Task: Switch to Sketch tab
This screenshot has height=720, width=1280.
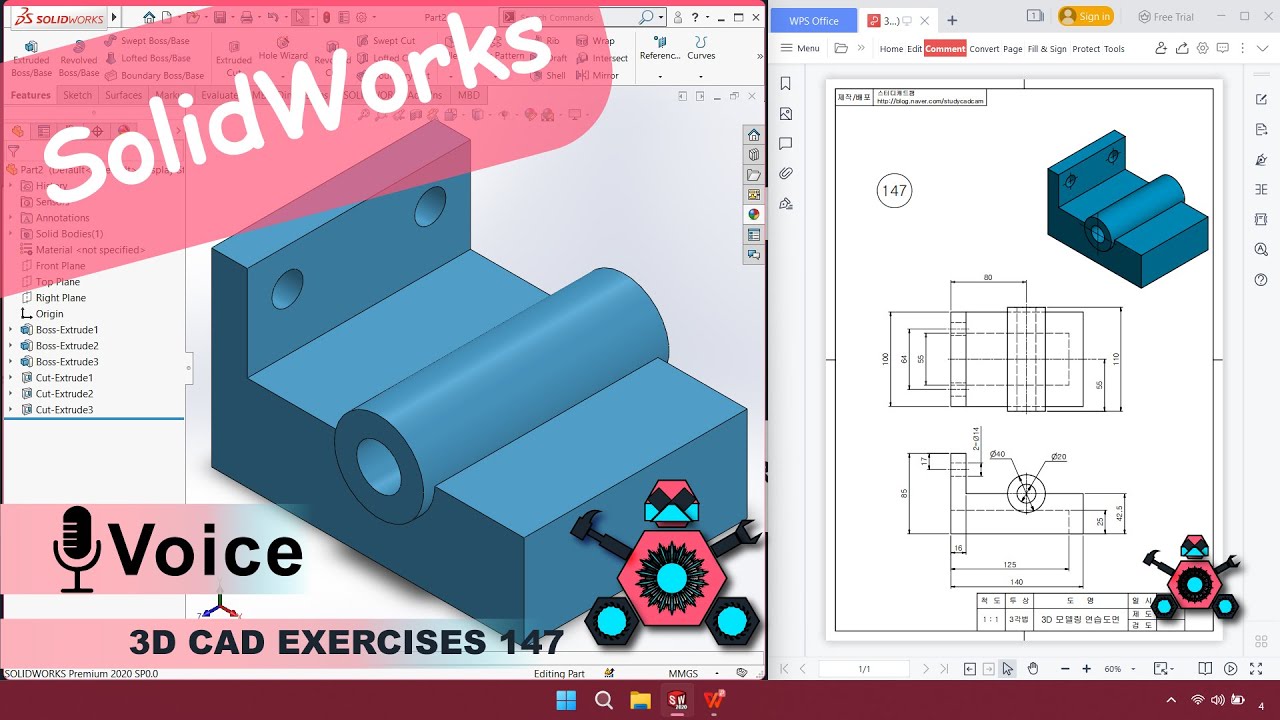Action: 77,95
